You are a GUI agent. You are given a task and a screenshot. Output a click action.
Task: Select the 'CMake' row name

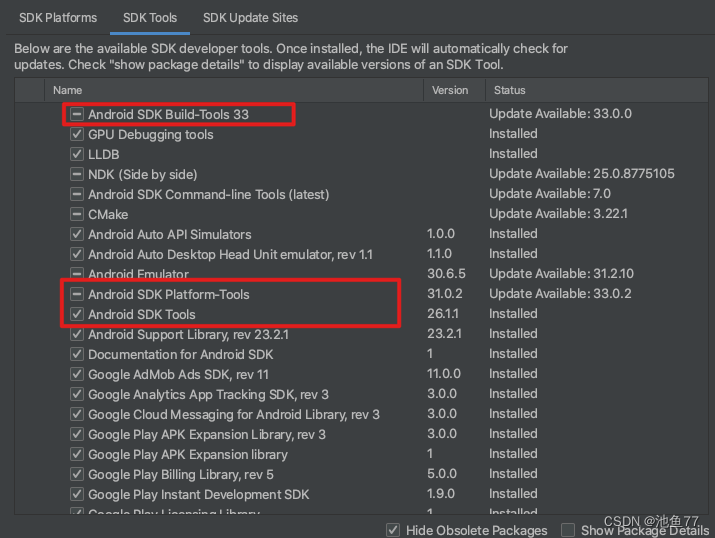point(108,215)
